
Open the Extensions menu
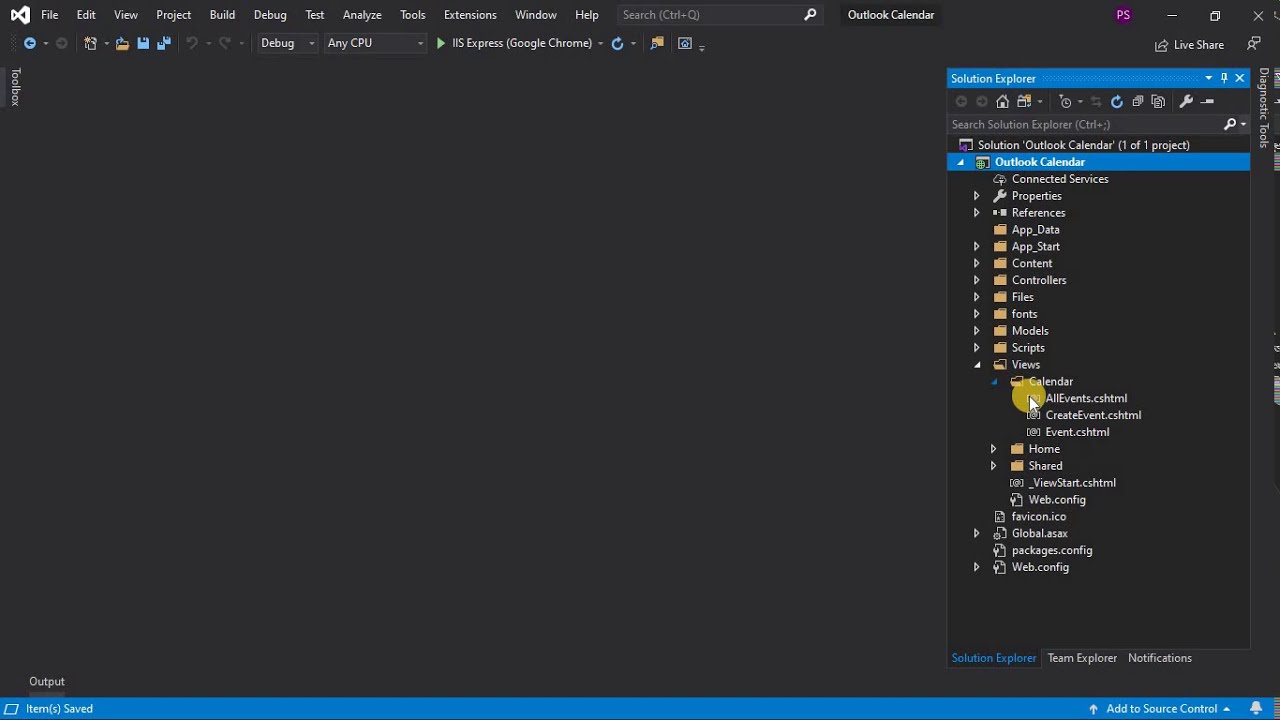pos(470,15)
